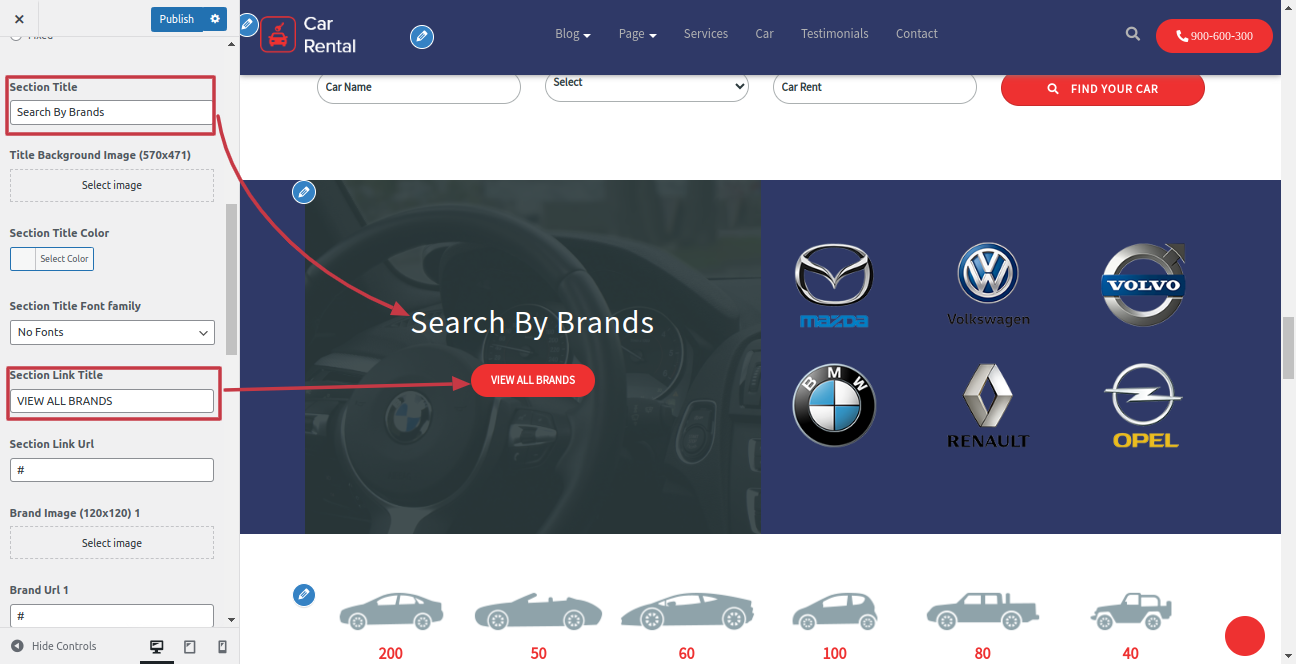The image size is (1296, 664).
Task: Open the Section Title Color picker
Action: click(x=52, y=259)
